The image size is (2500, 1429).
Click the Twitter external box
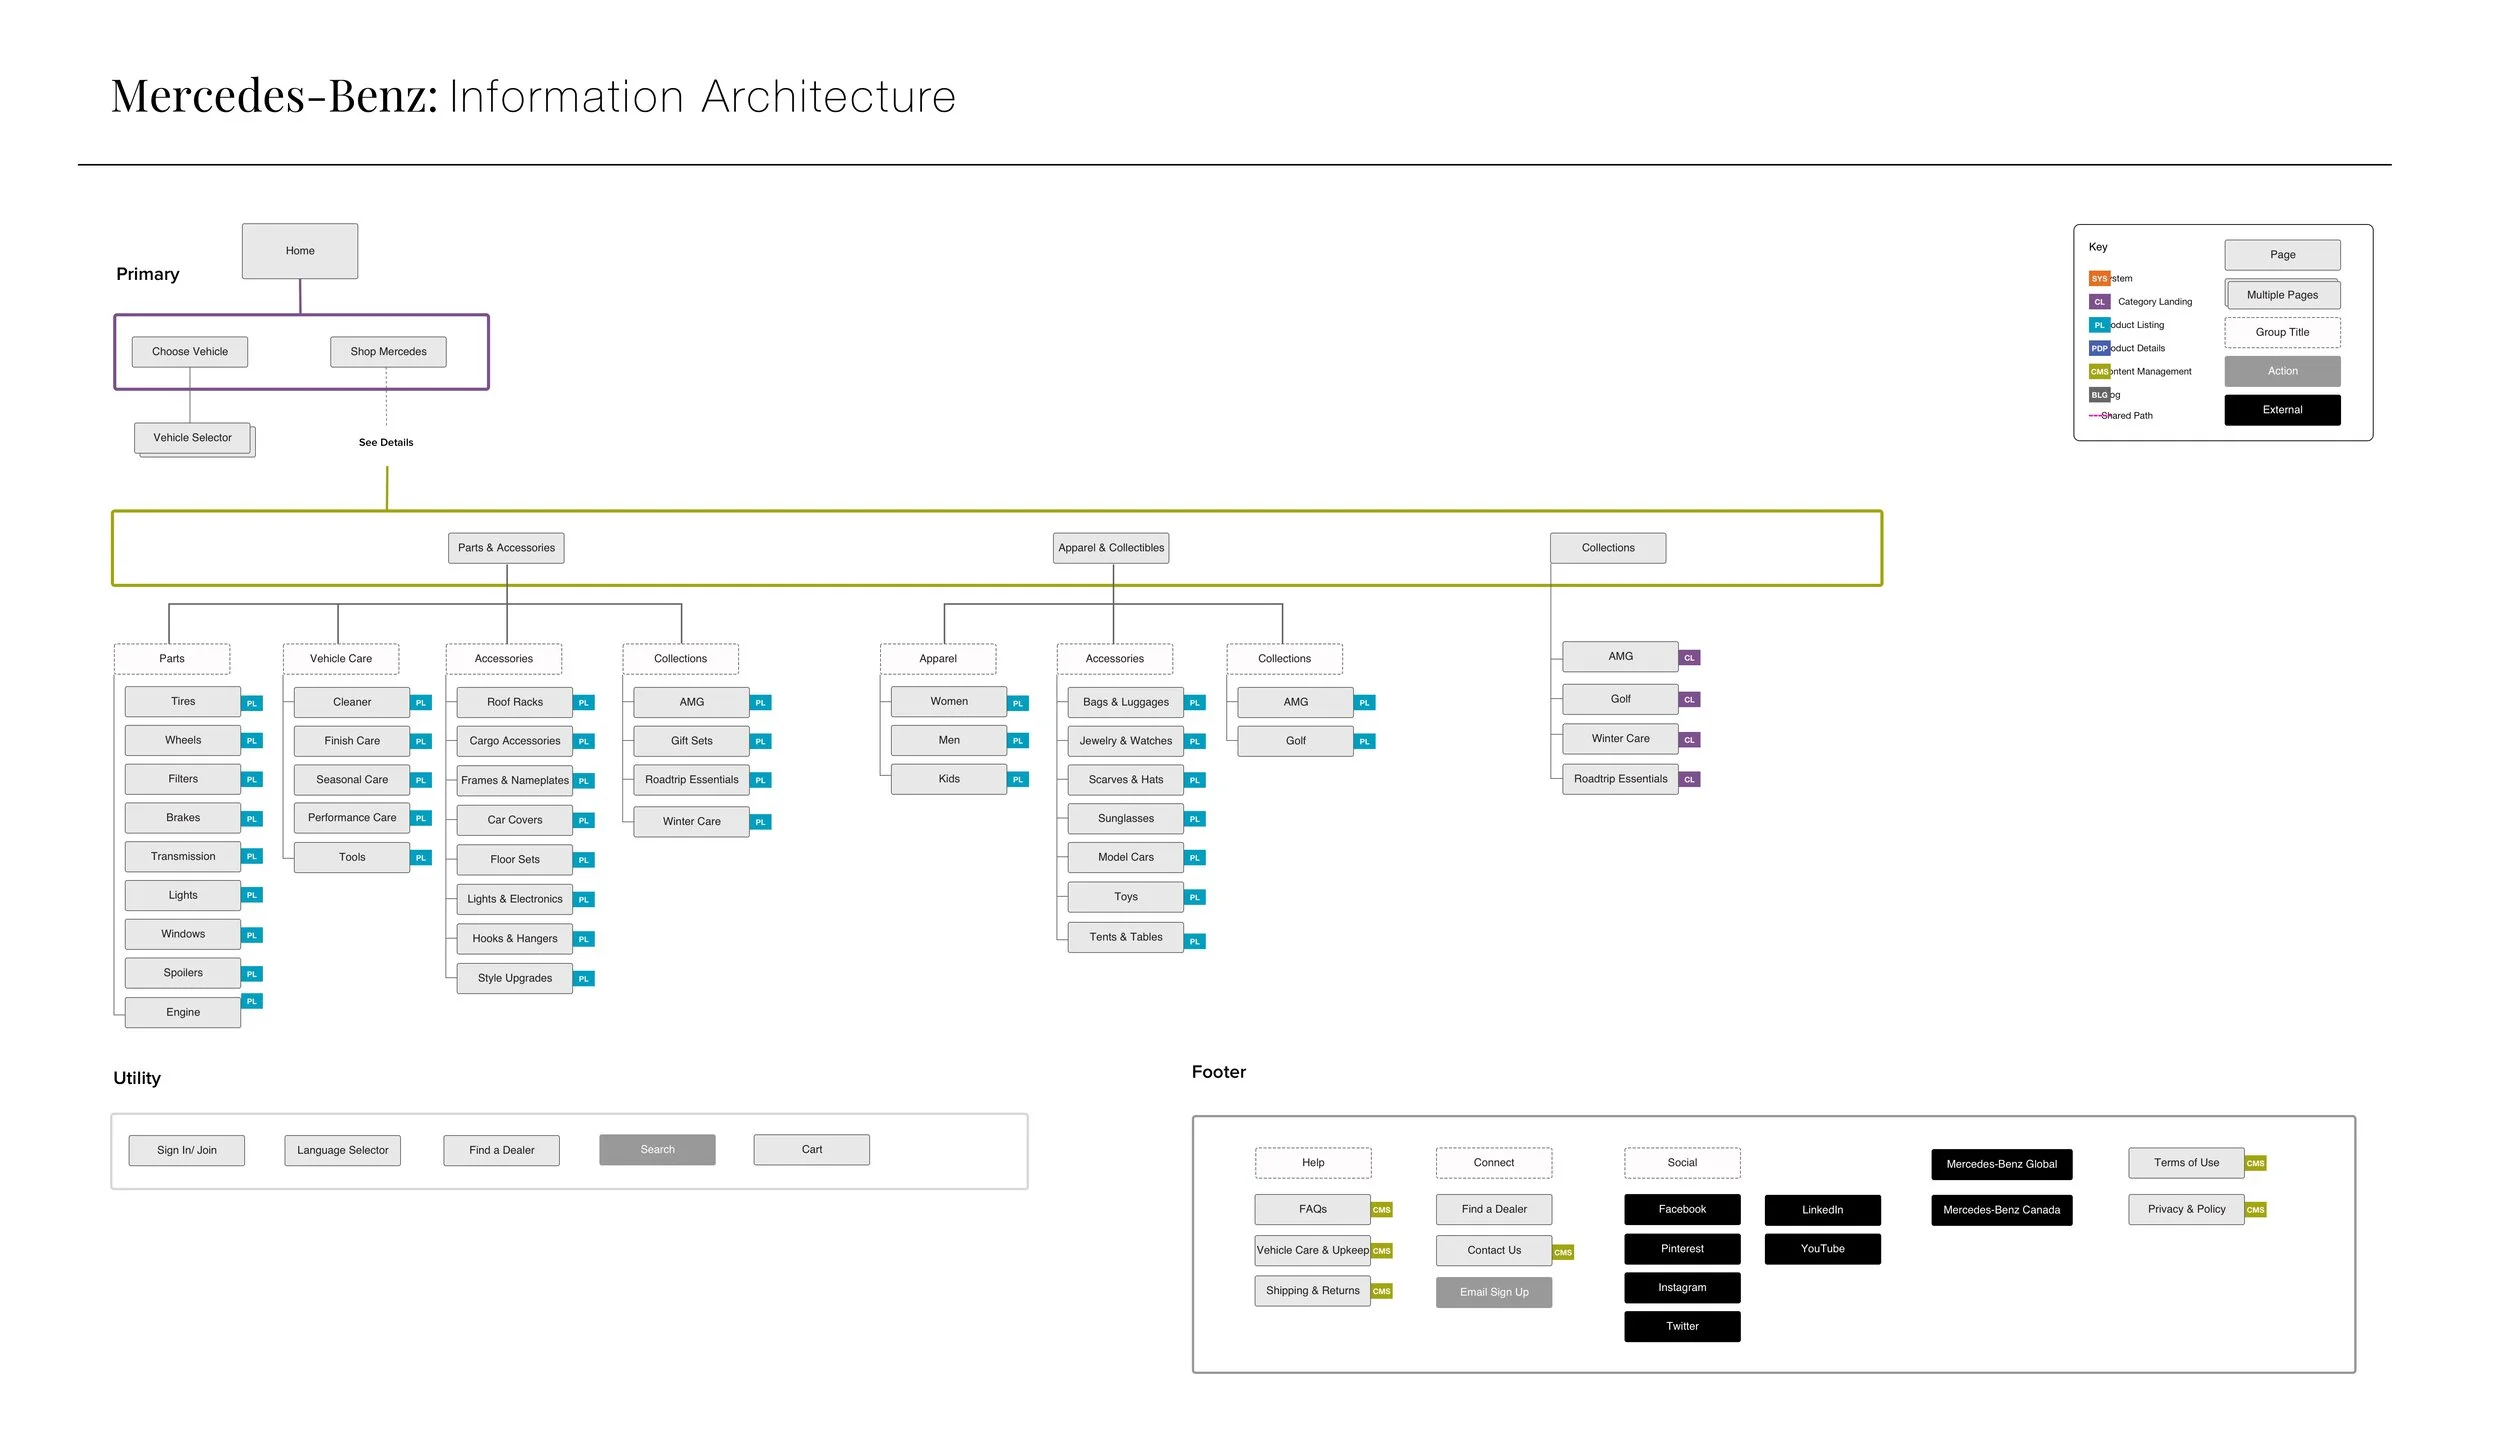click(x=1682, y=1327)
